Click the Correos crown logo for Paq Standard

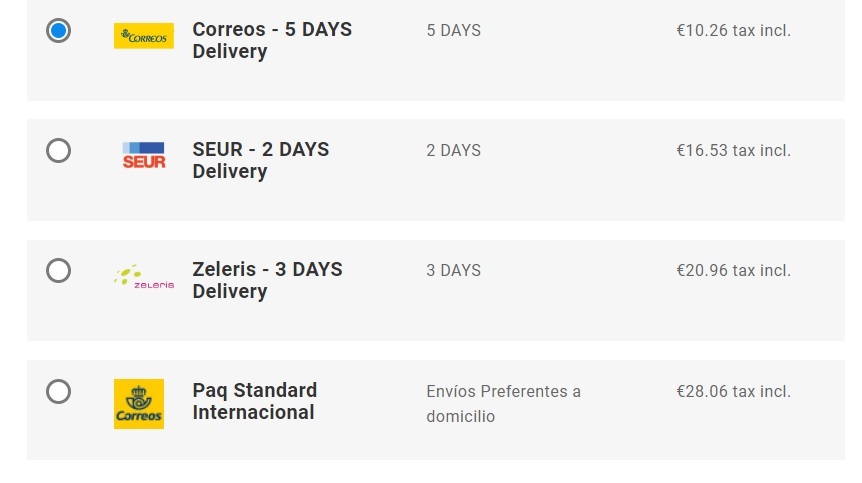pyautogui.click(x=139, y=404)
